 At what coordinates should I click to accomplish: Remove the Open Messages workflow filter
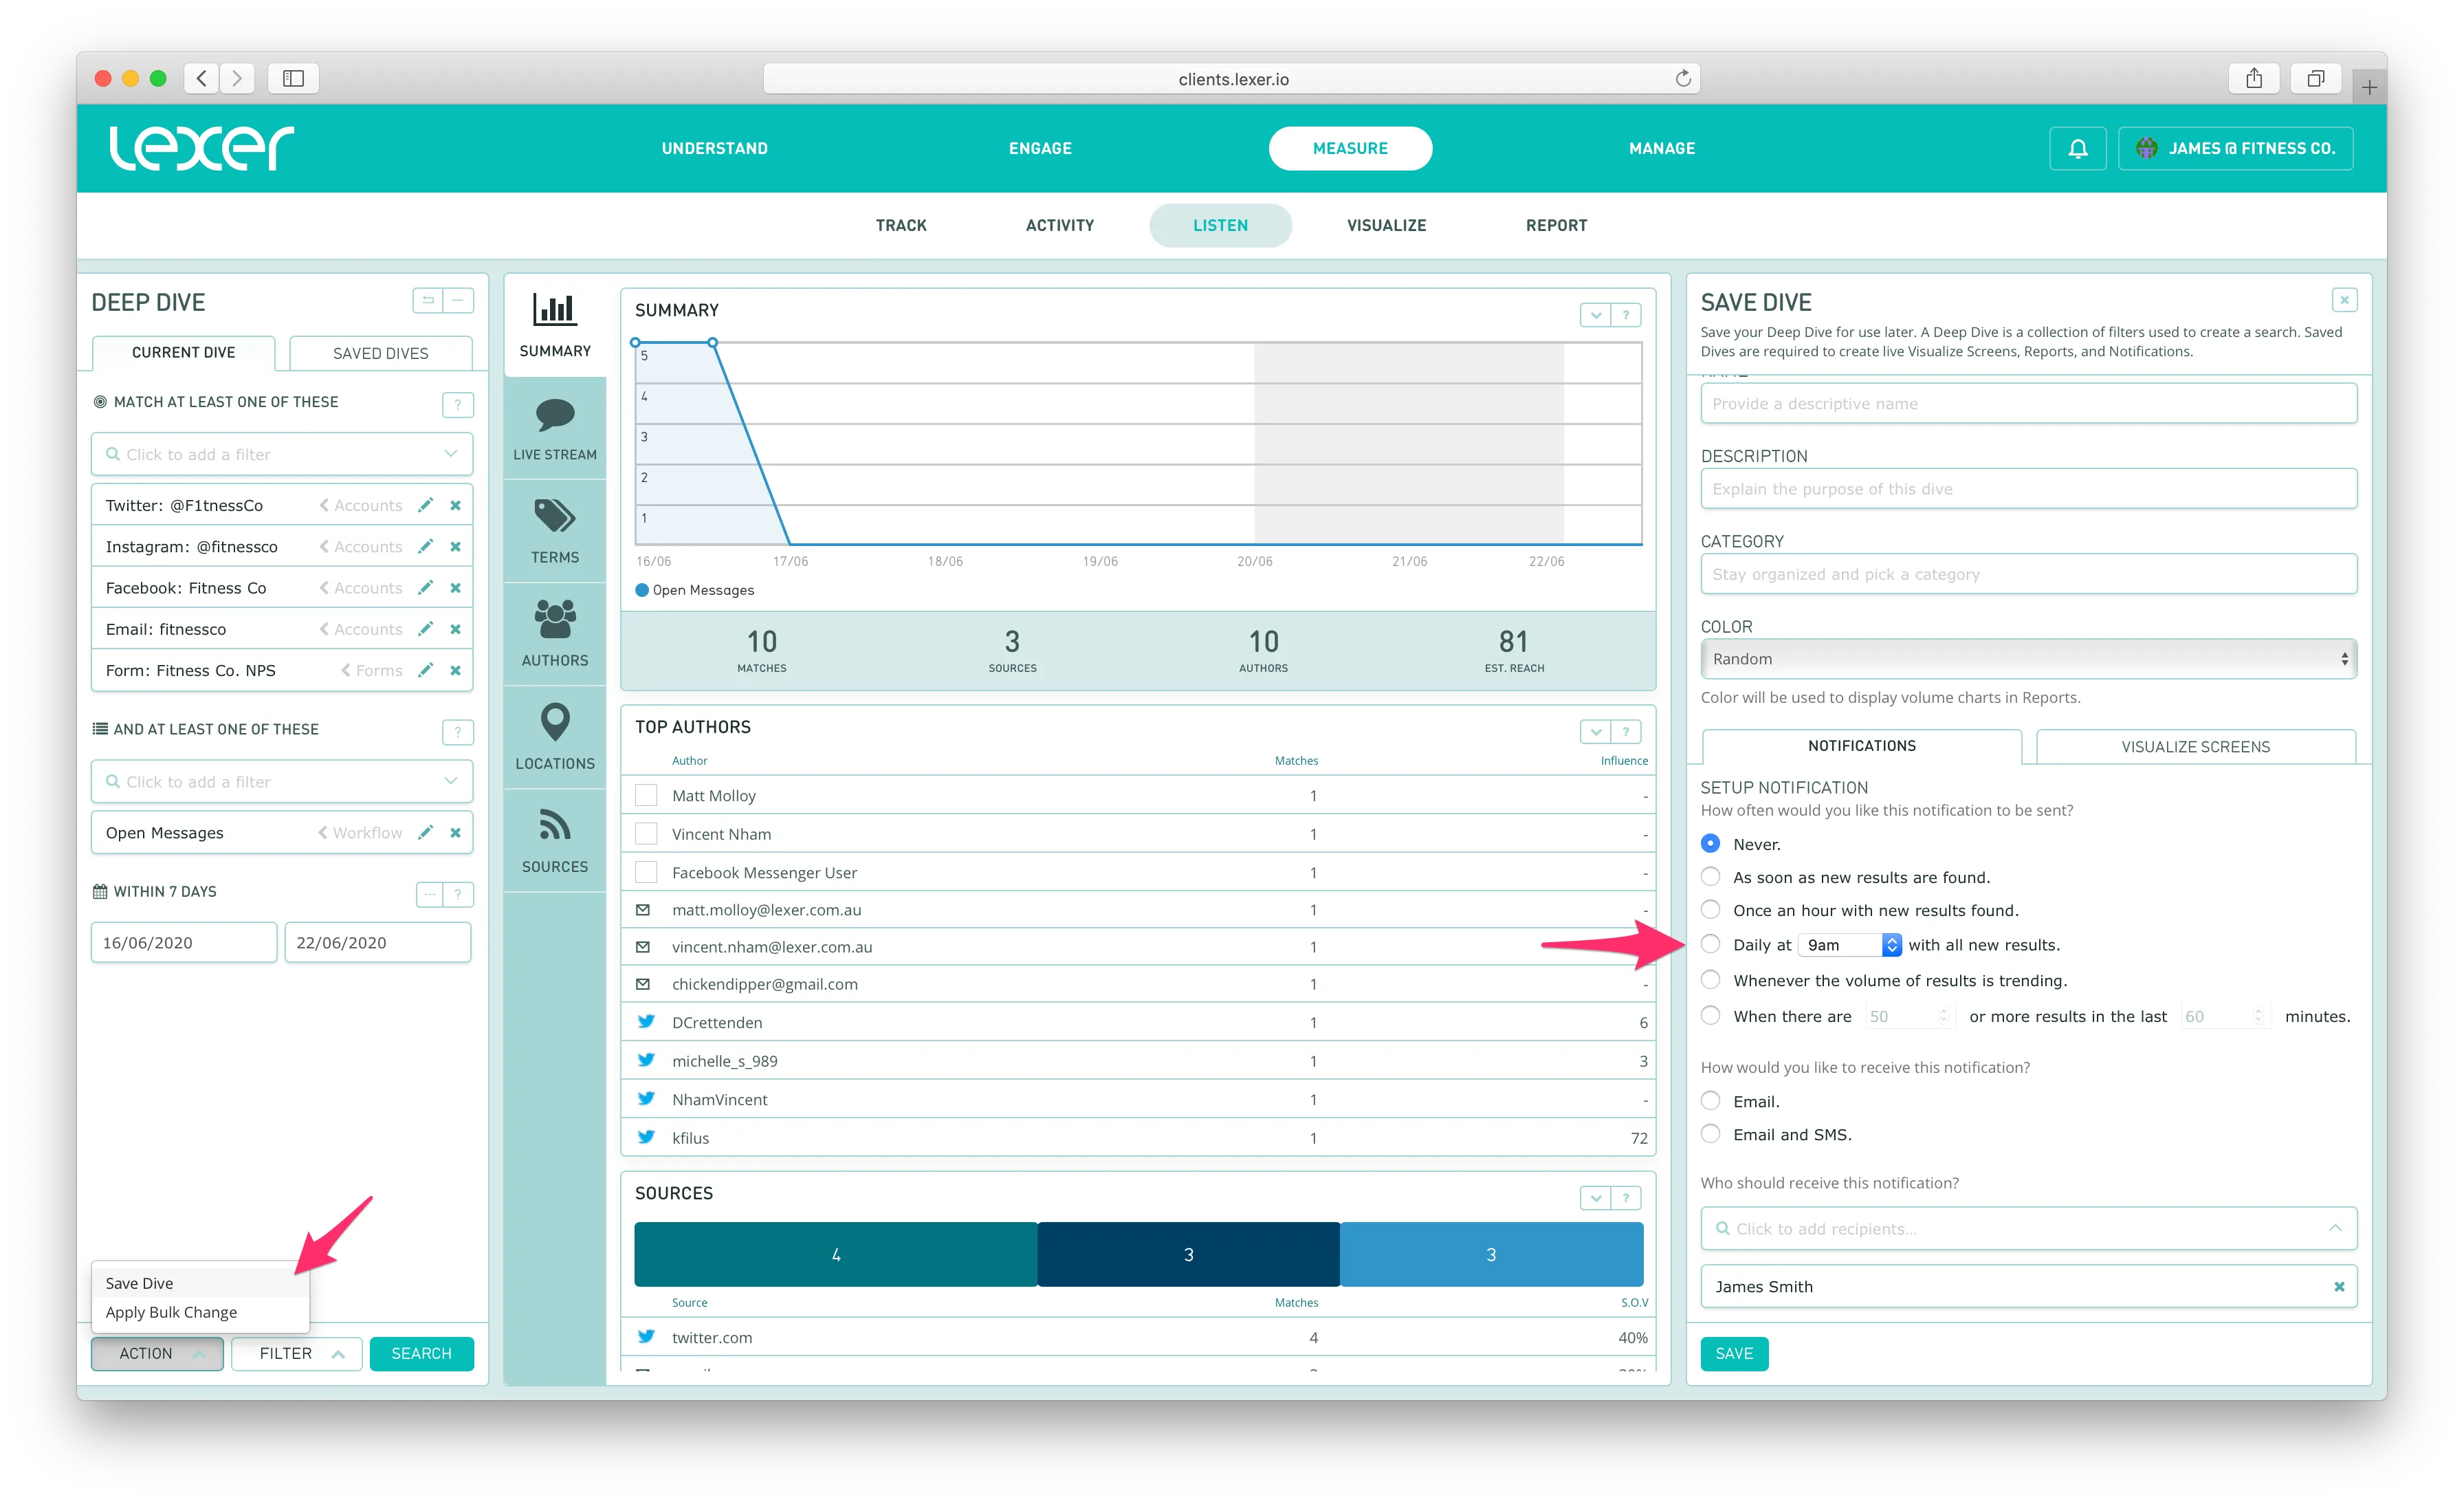(x=456, y=833)
